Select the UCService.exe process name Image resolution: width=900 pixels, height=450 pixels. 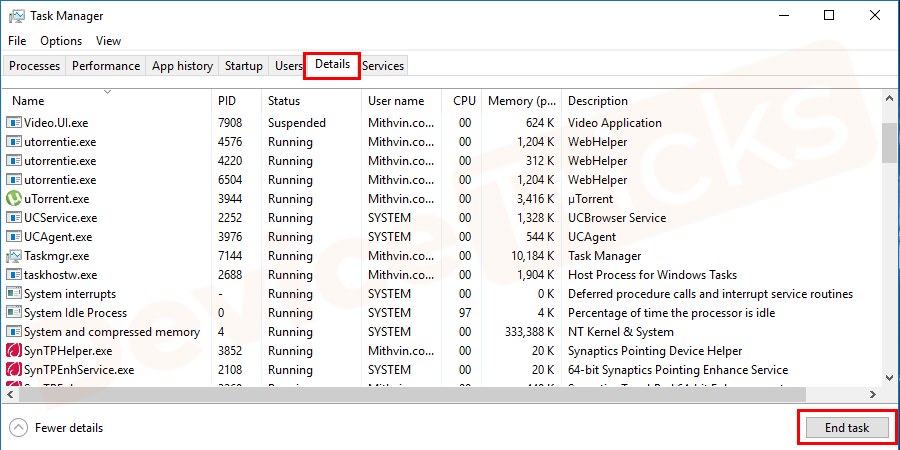60,218
